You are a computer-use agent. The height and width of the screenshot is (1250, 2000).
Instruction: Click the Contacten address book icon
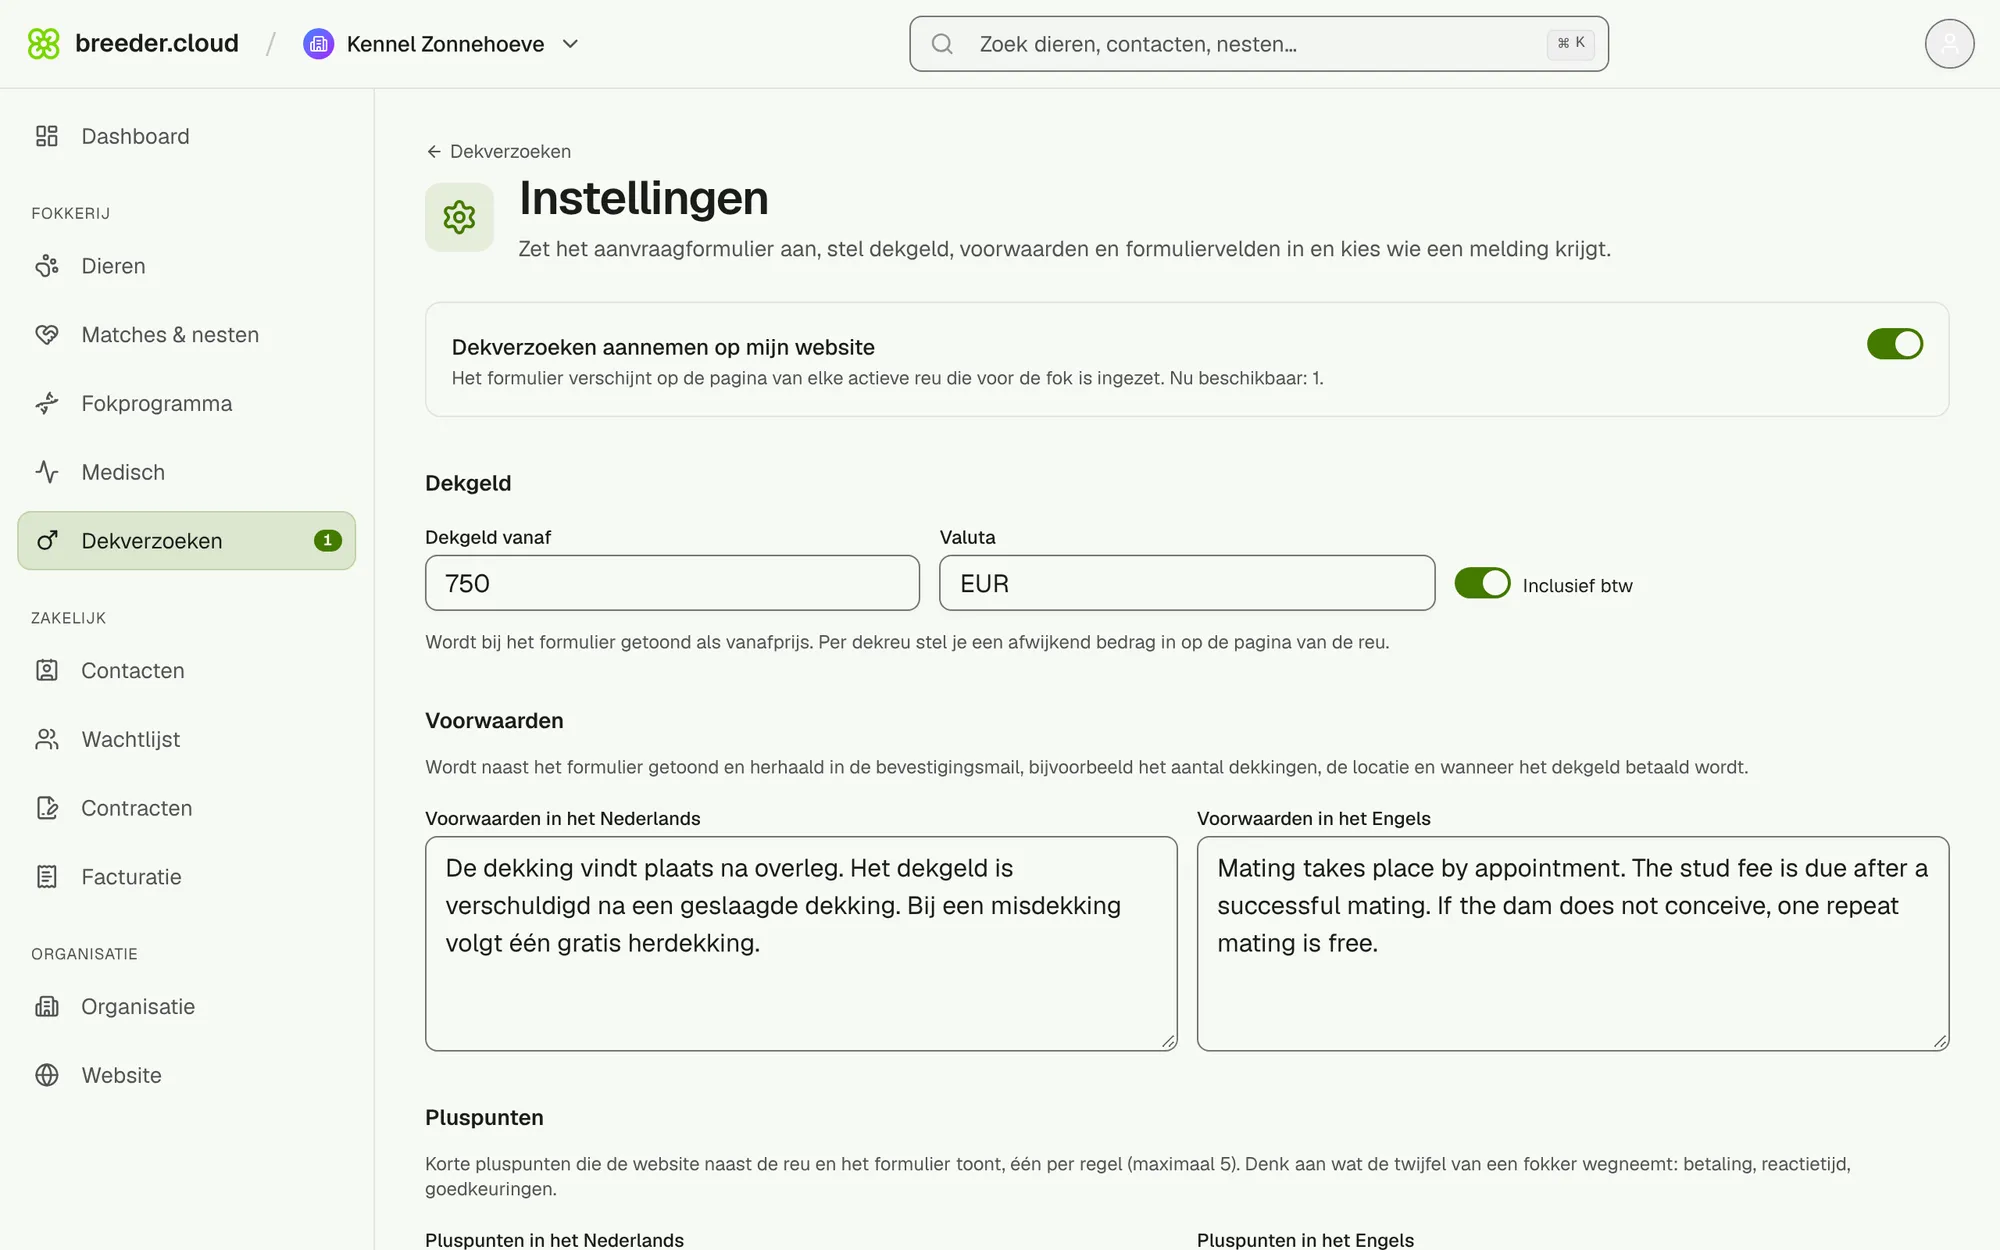[47, 671]
